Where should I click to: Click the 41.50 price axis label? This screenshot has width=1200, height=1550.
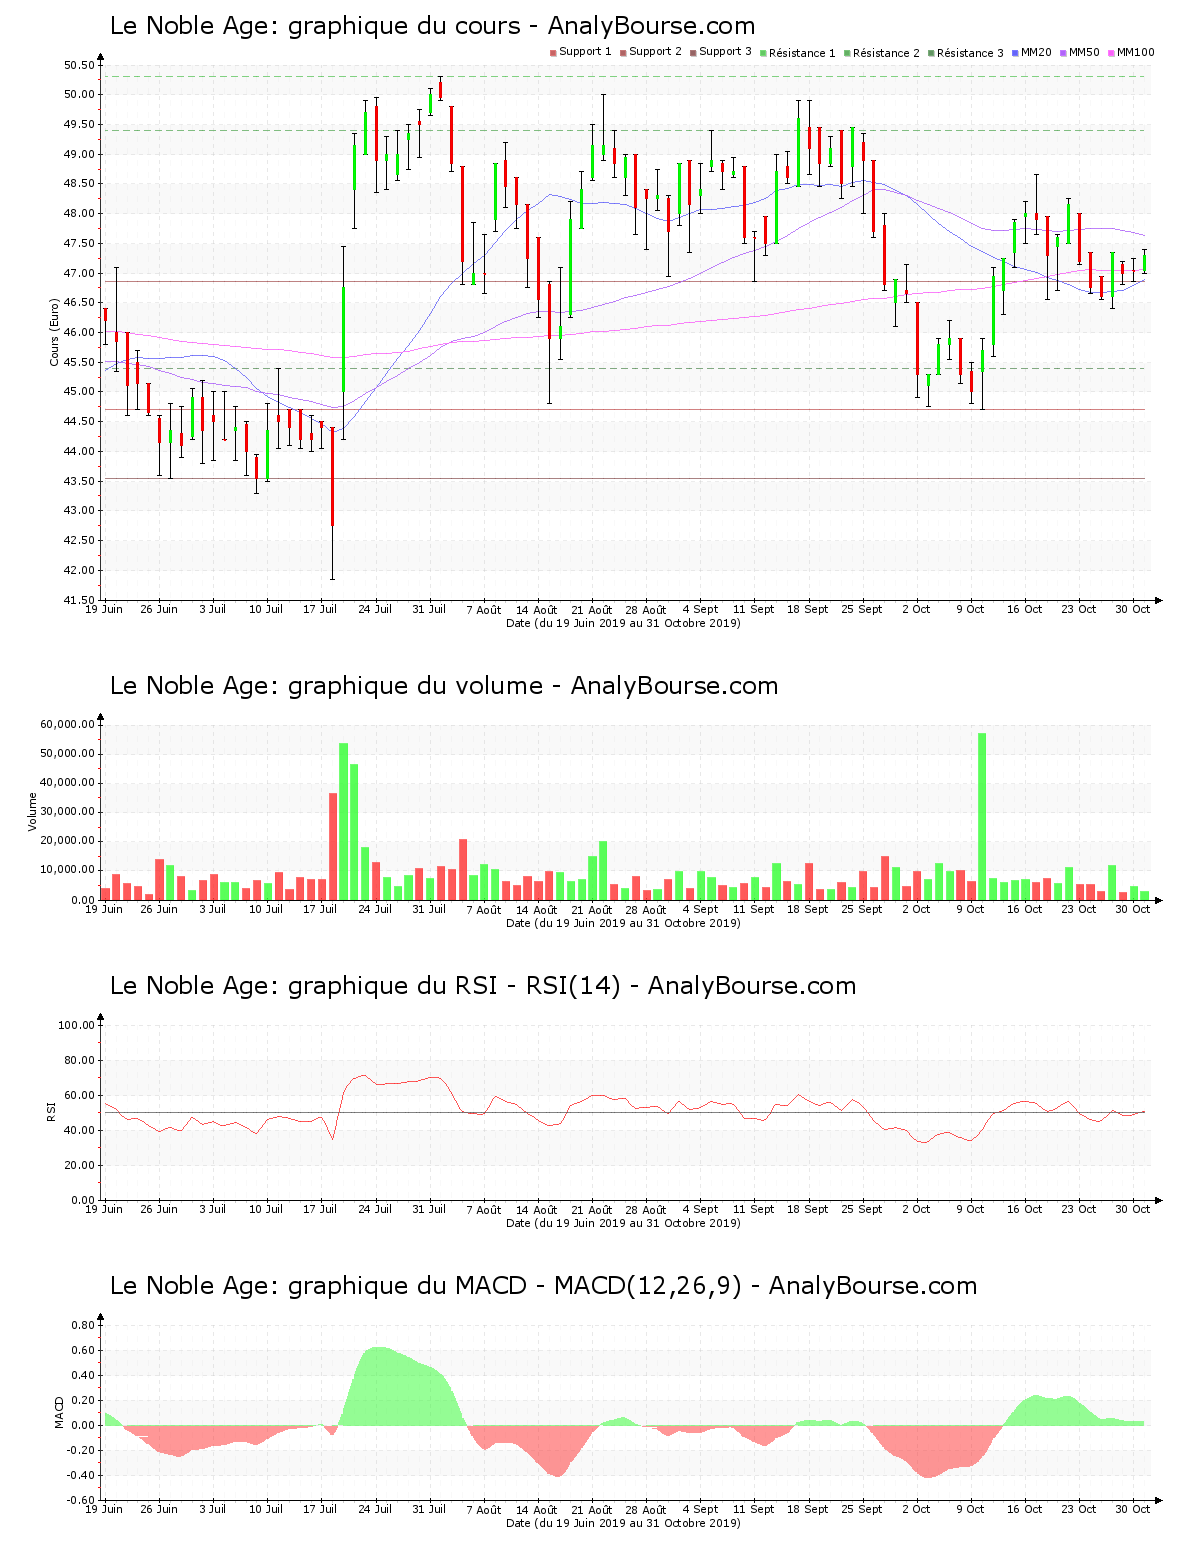pos(79,600)
